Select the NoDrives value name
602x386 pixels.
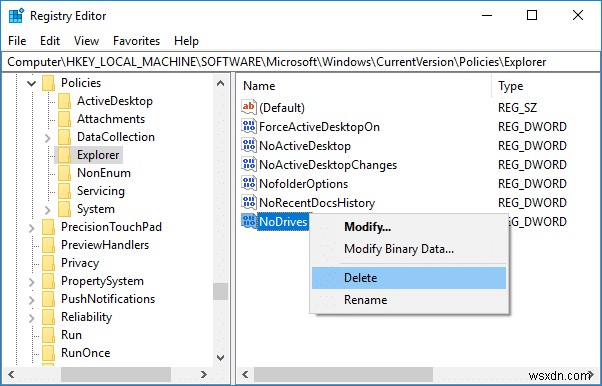point(283,222)
